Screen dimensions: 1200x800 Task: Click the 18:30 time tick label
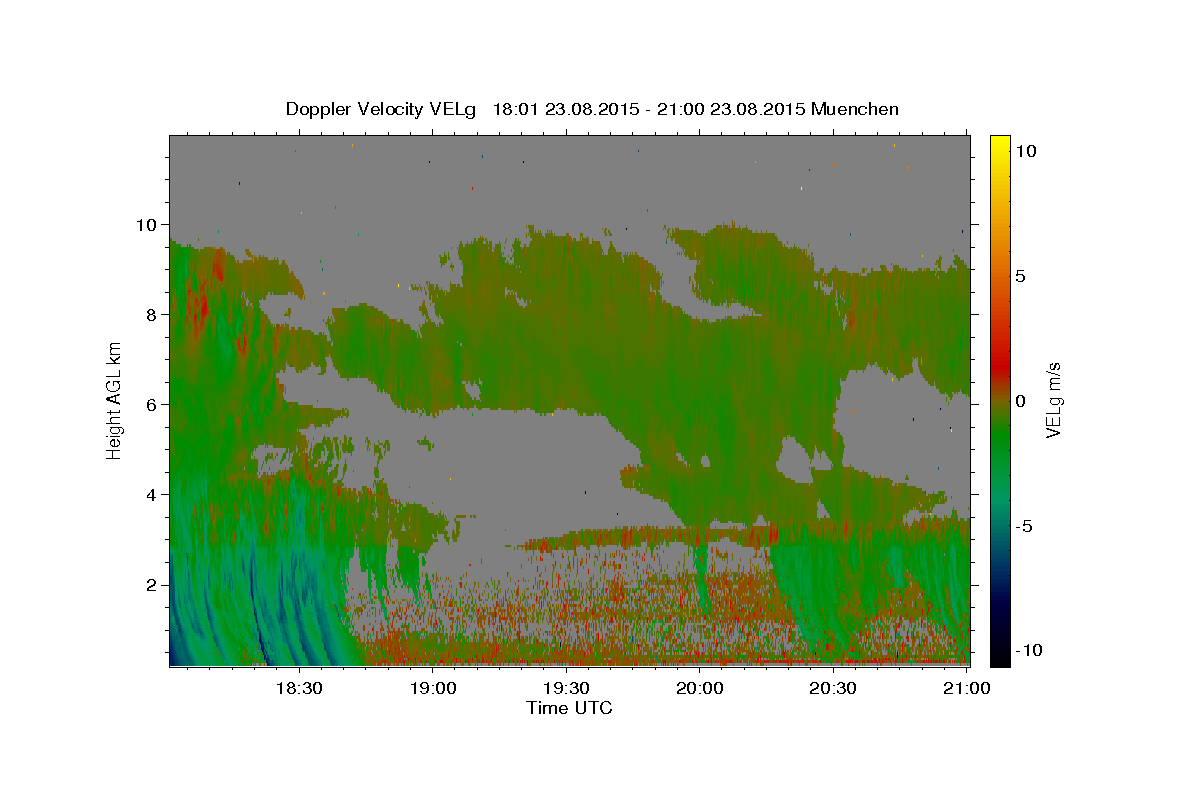click(x=298, y=688)
